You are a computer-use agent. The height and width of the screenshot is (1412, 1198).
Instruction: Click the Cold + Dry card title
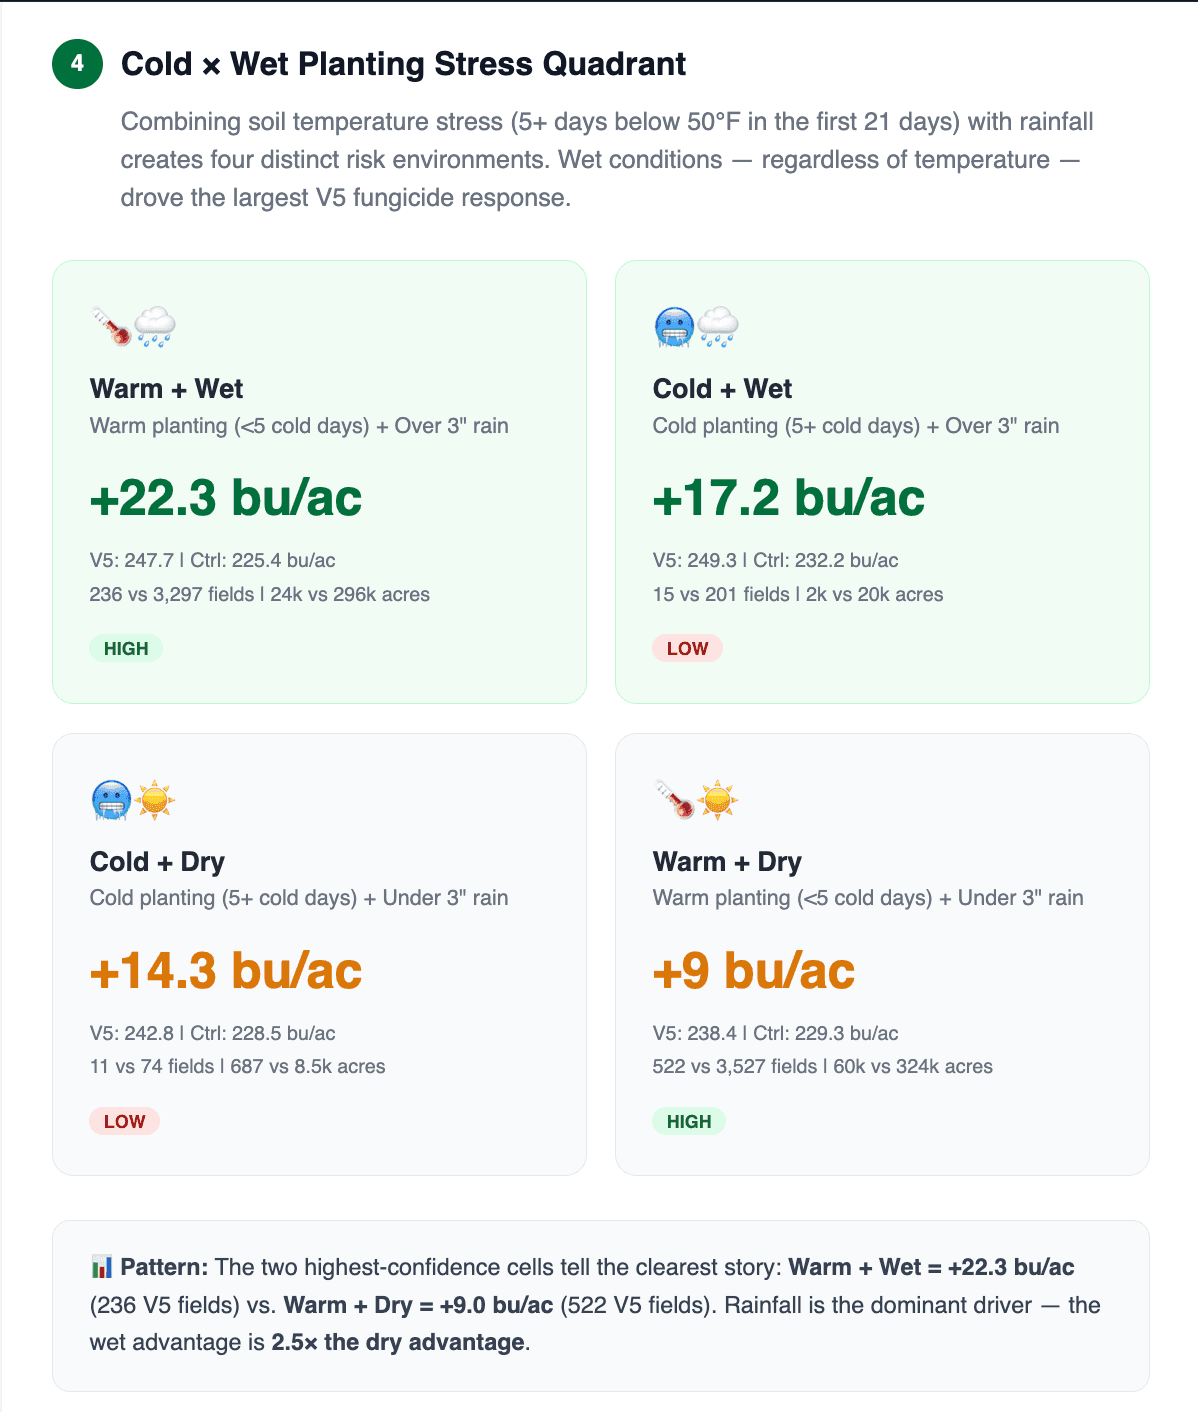point(157,862)
